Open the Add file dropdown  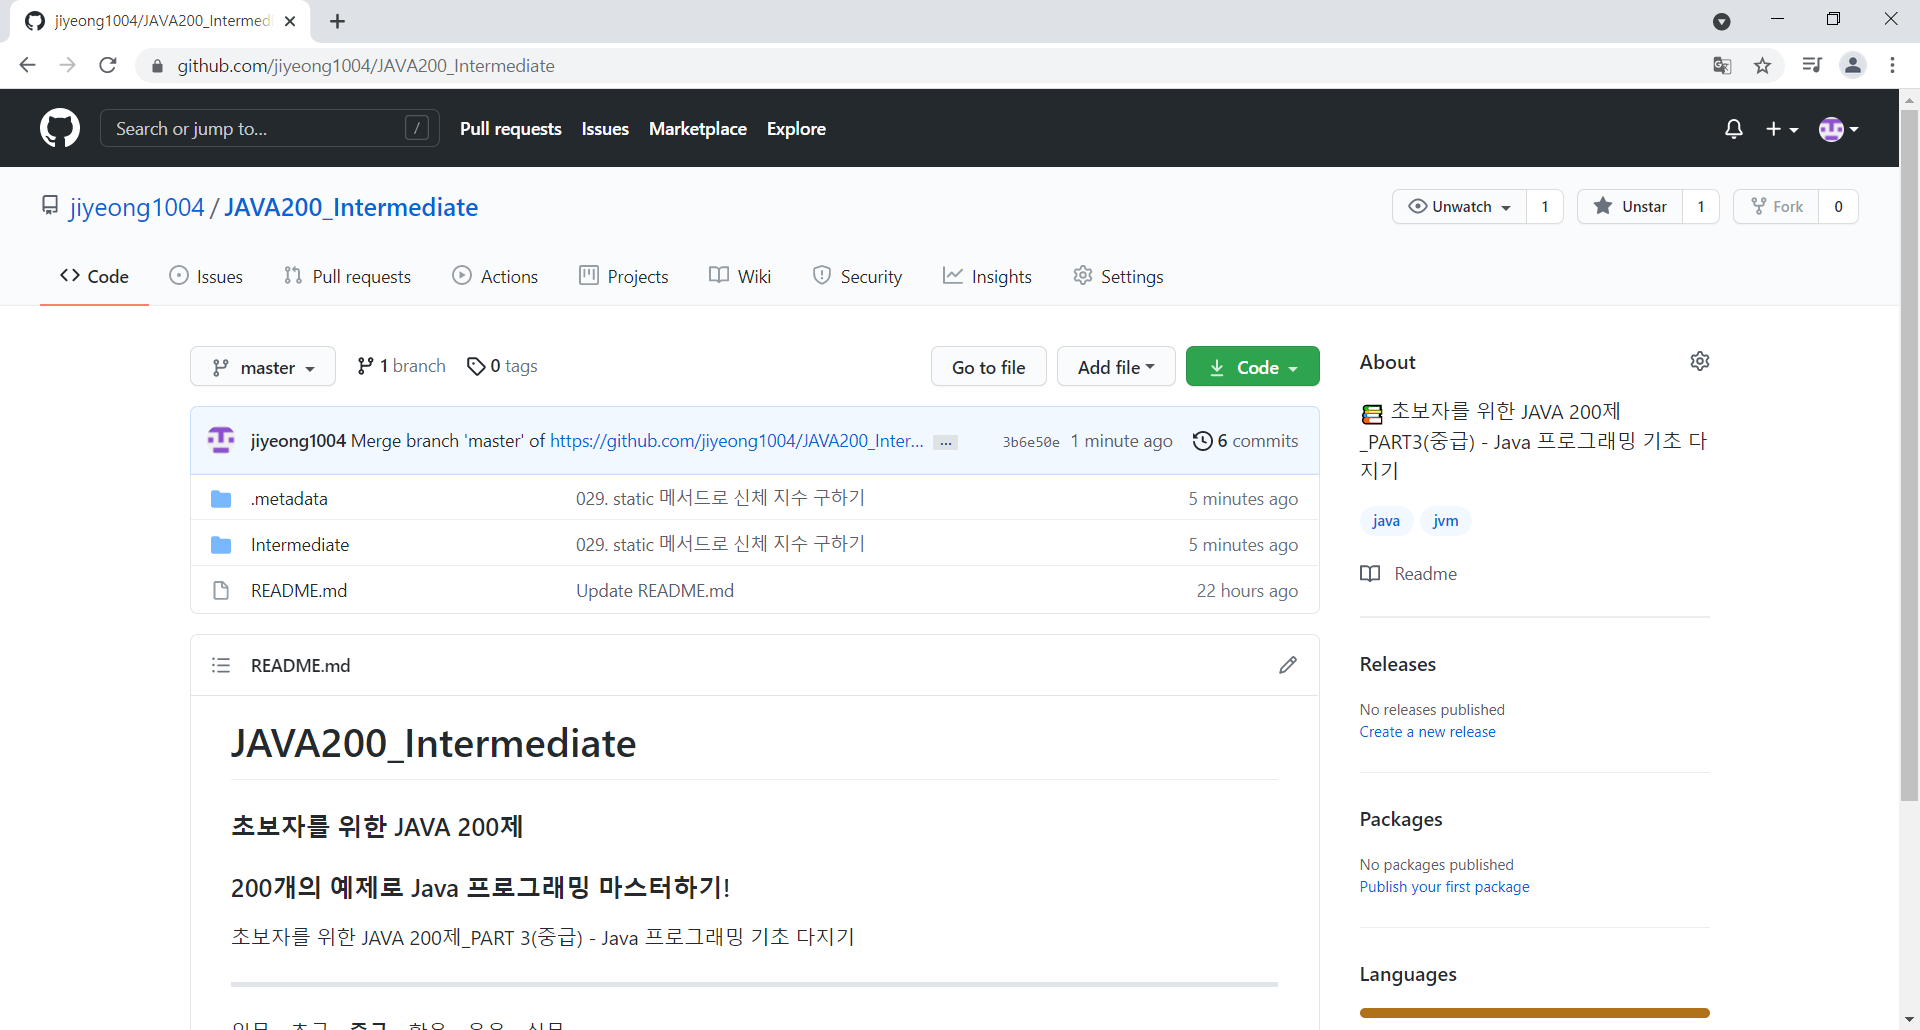[x=1116, y=367]
